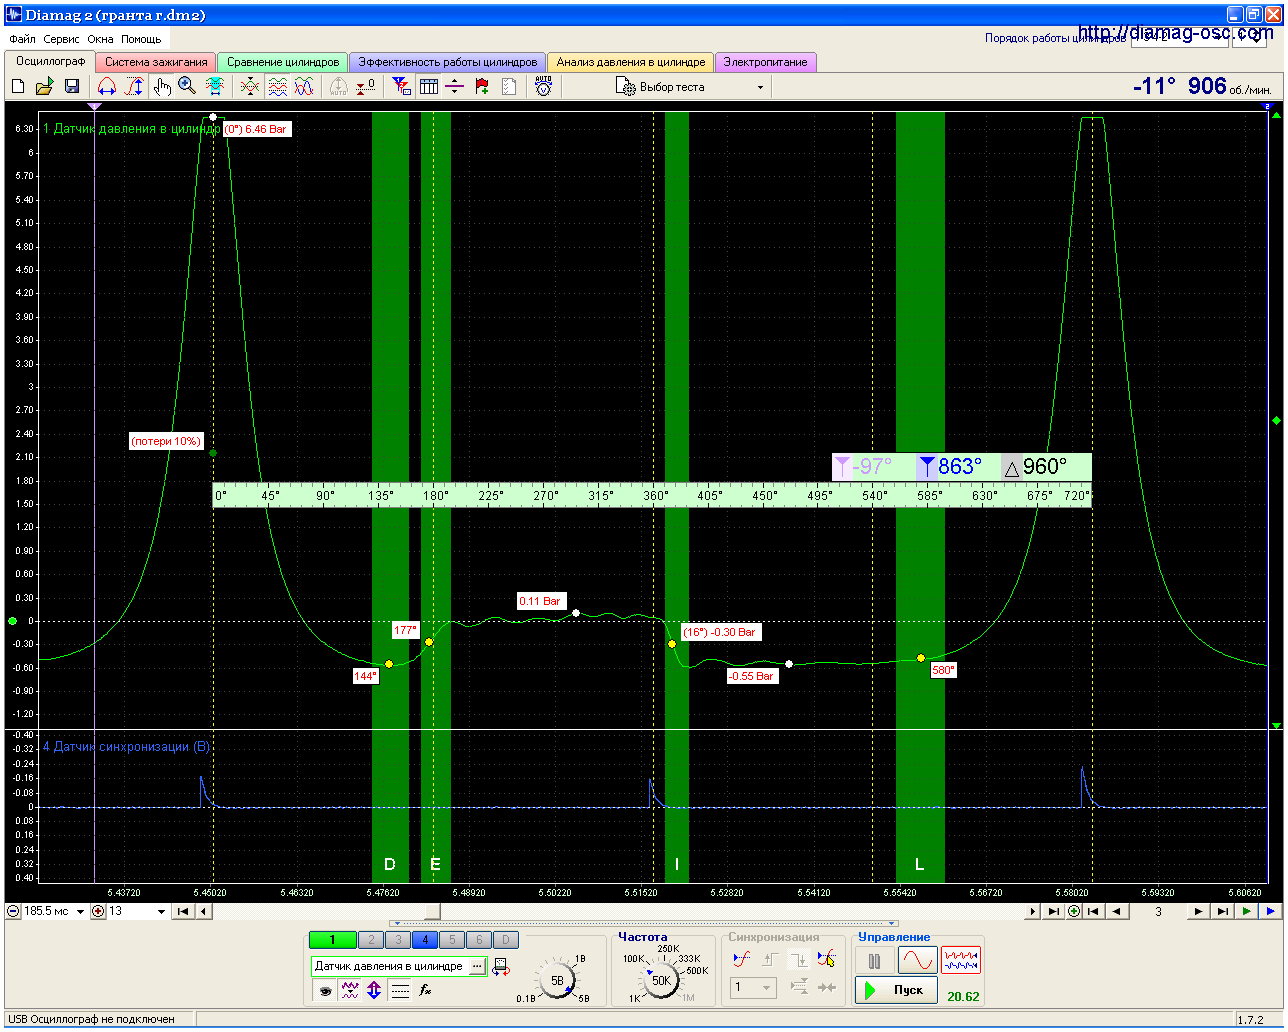Toggle the overlaid blue waveforms view
The width and height of the screenshot is (1288, 1032).
(x=304, y=87)
